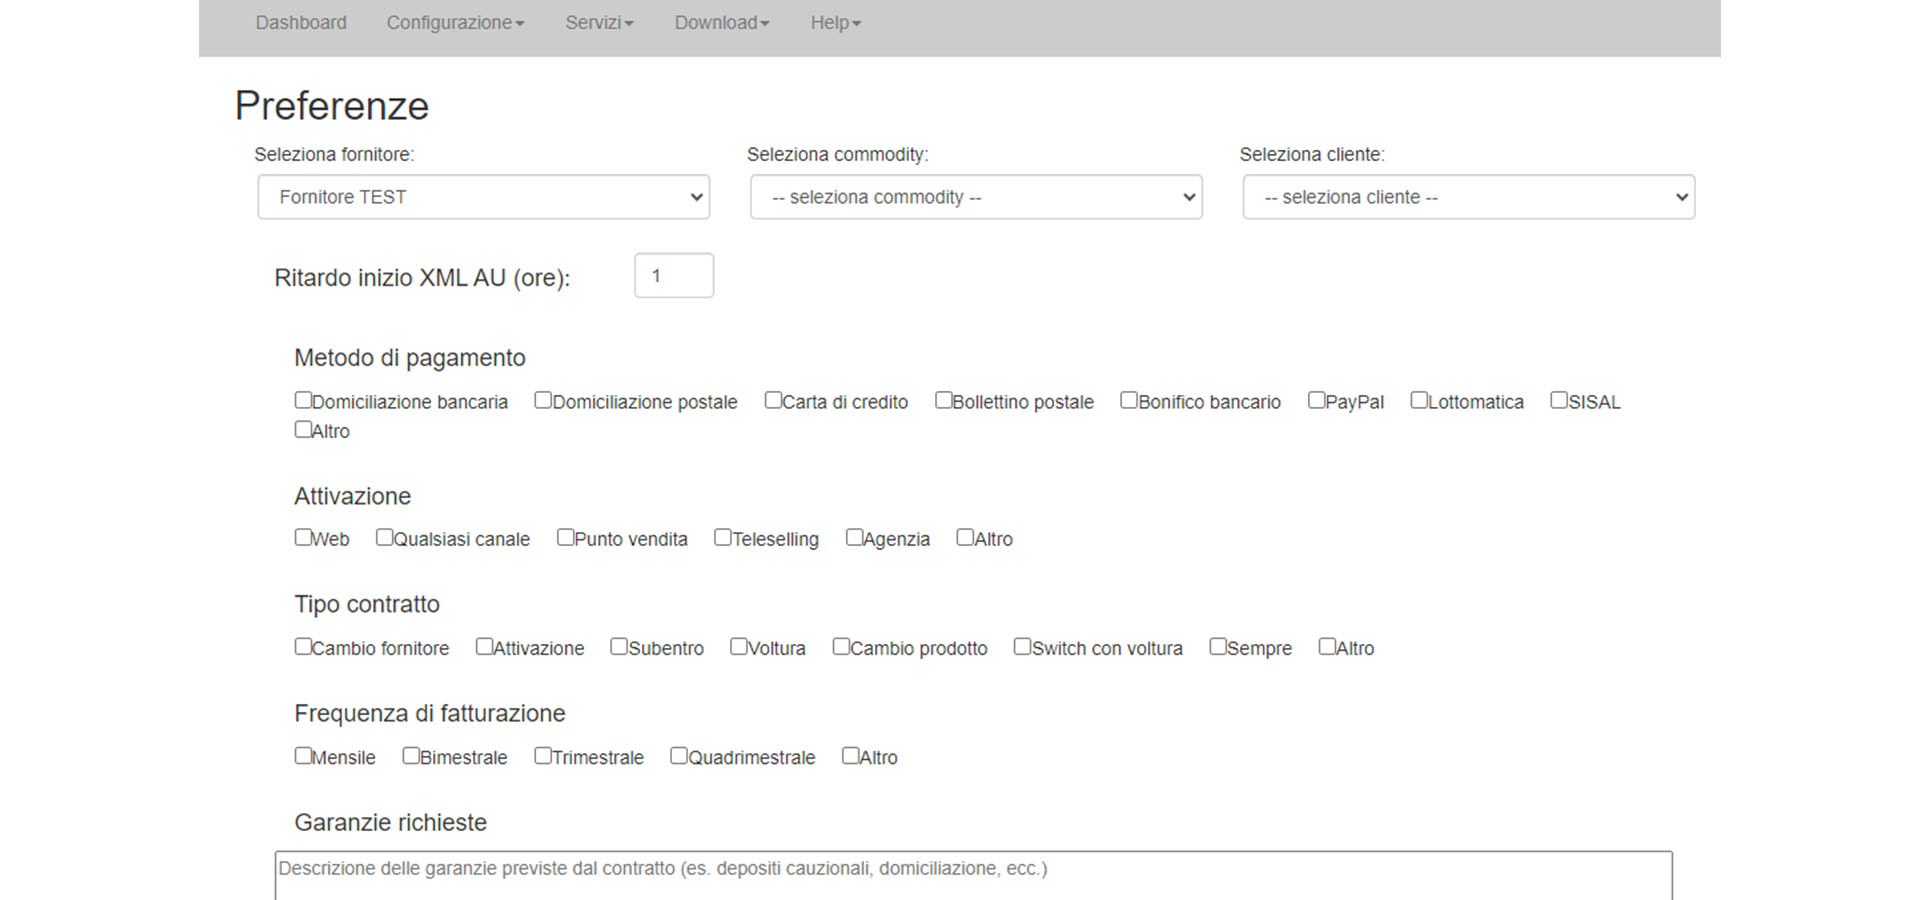The width and height of the screenshot is (1920, 900).
Task: Tick the PayPal payment checkbox
Action: (1316, 400)
